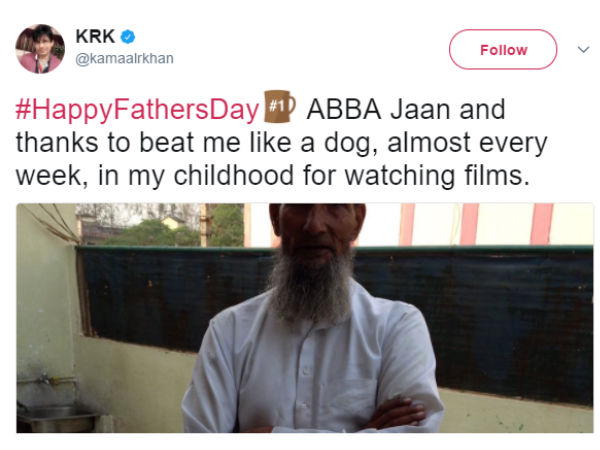Click the #1 mug emoji
The width and height of the screenshot is (600, 450).
(x=279, y=105)
